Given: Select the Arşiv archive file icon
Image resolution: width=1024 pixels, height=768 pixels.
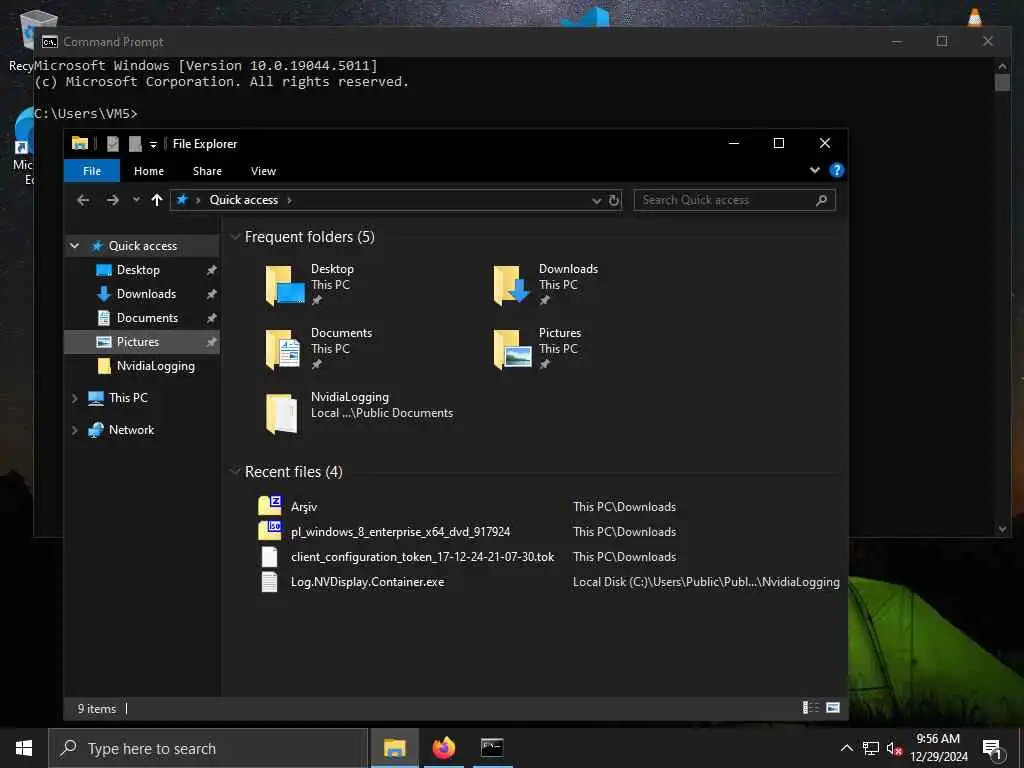Looking at the screenshot, I should (x=270, y=506).
